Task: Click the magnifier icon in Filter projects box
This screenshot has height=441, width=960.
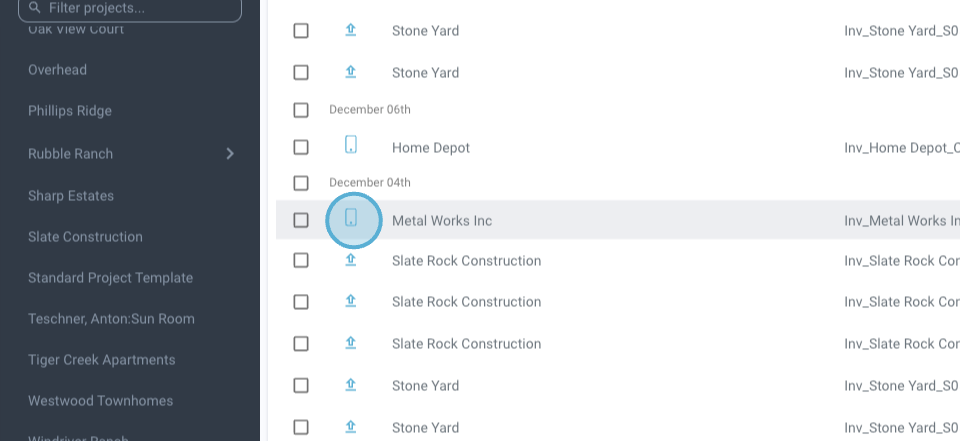Action: click(35, 8)
